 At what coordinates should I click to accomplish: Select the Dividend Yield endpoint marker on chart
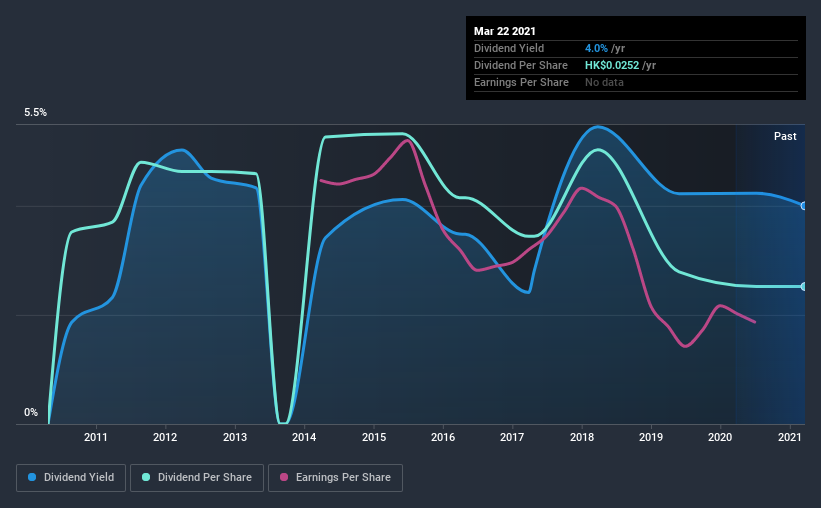(803, 206)
